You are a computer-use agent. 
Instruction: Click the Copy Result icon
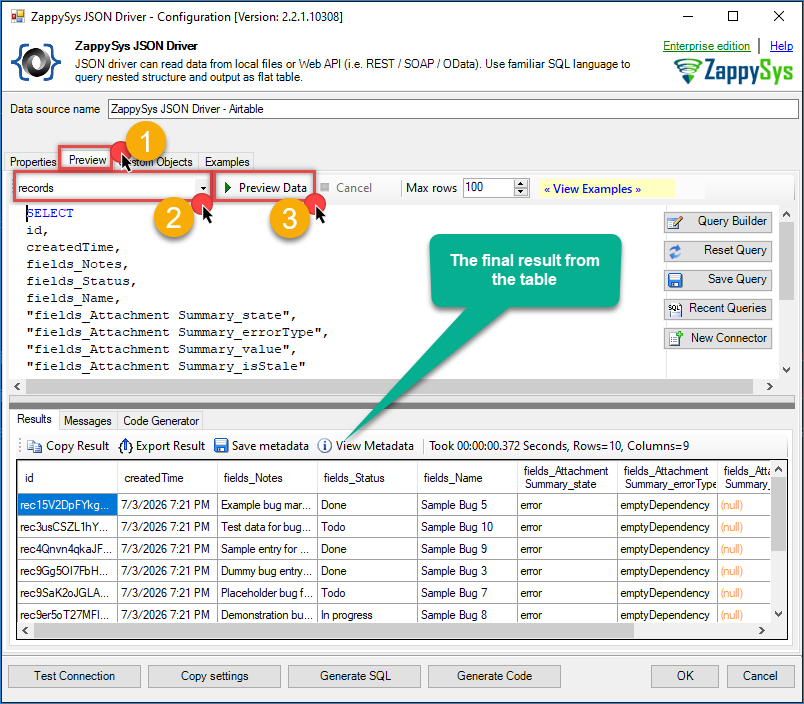pos(34,446)
